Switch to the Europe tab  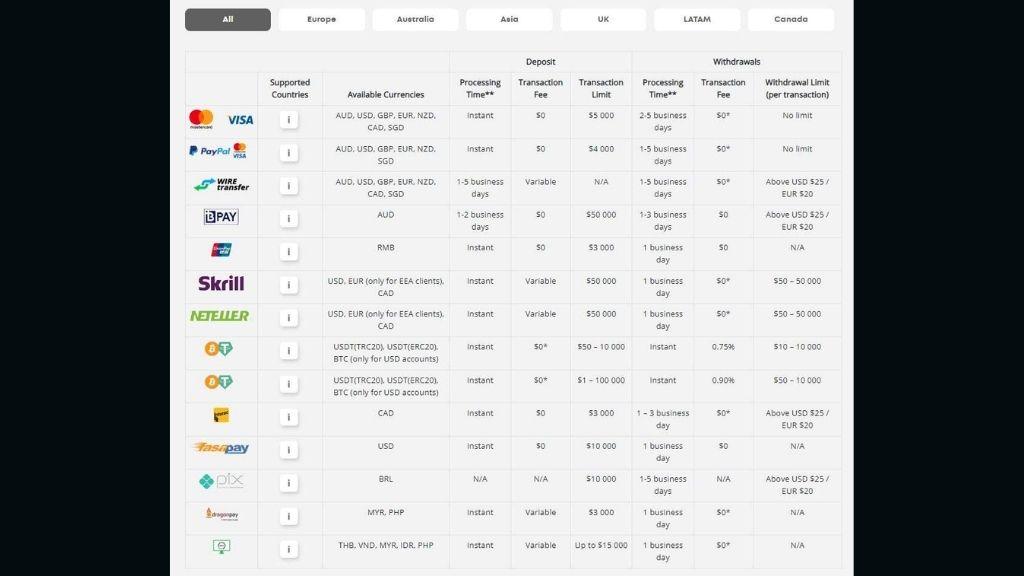pos(322,20)
